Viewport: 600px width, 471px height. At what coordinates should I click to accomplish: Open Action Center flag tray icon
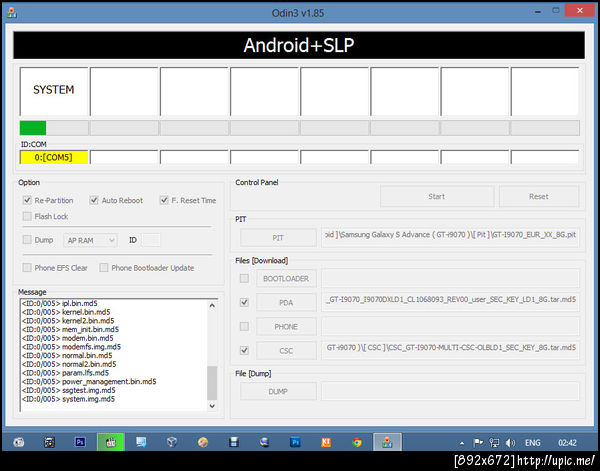pos(478,443)
